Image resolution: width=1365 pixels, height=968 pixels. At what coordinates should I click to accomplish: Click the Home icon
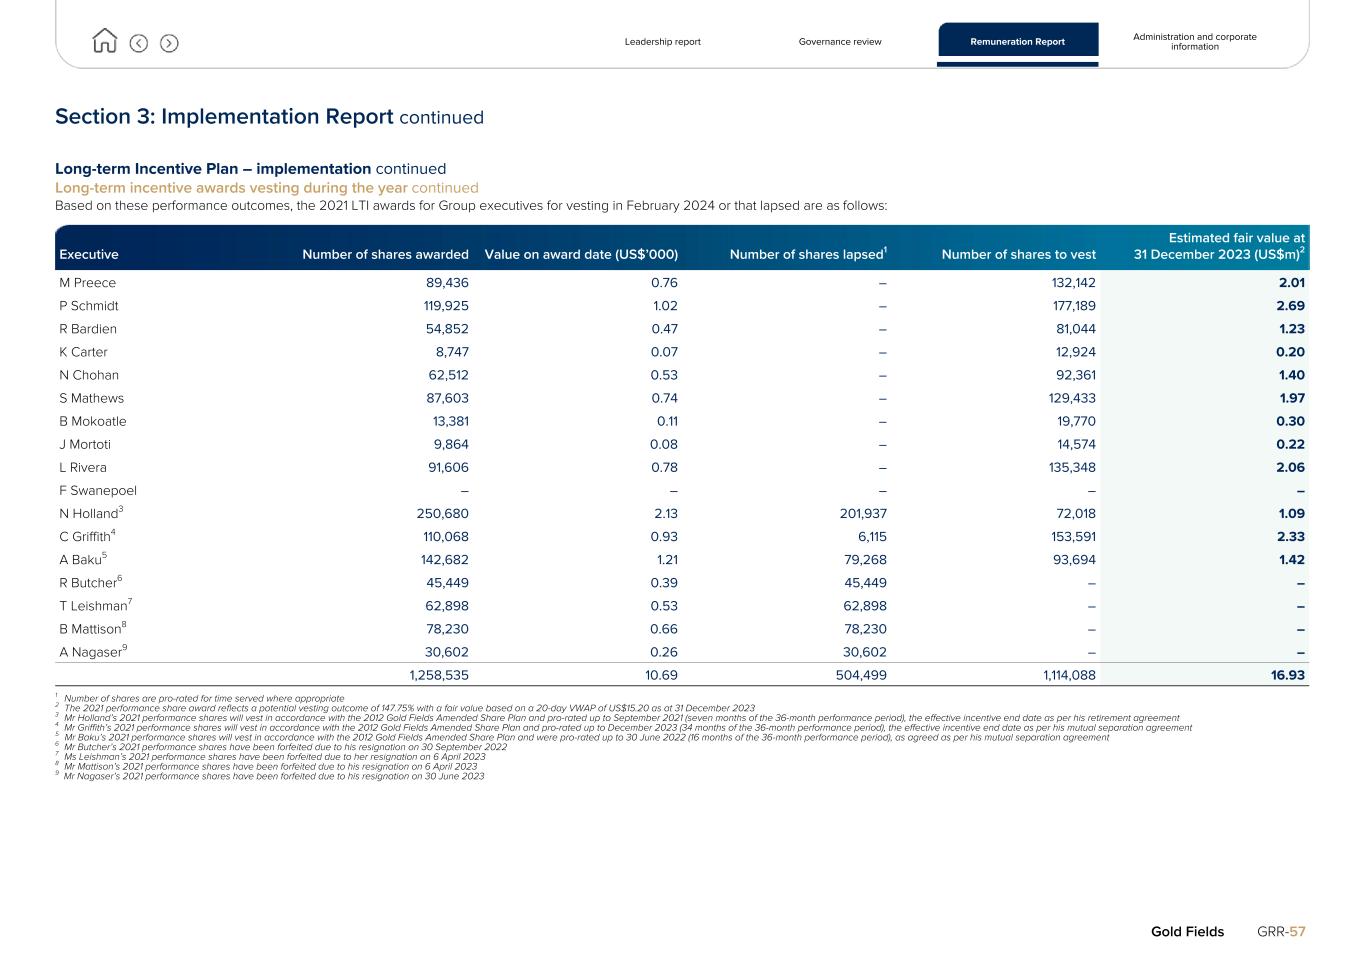[104, 41]
